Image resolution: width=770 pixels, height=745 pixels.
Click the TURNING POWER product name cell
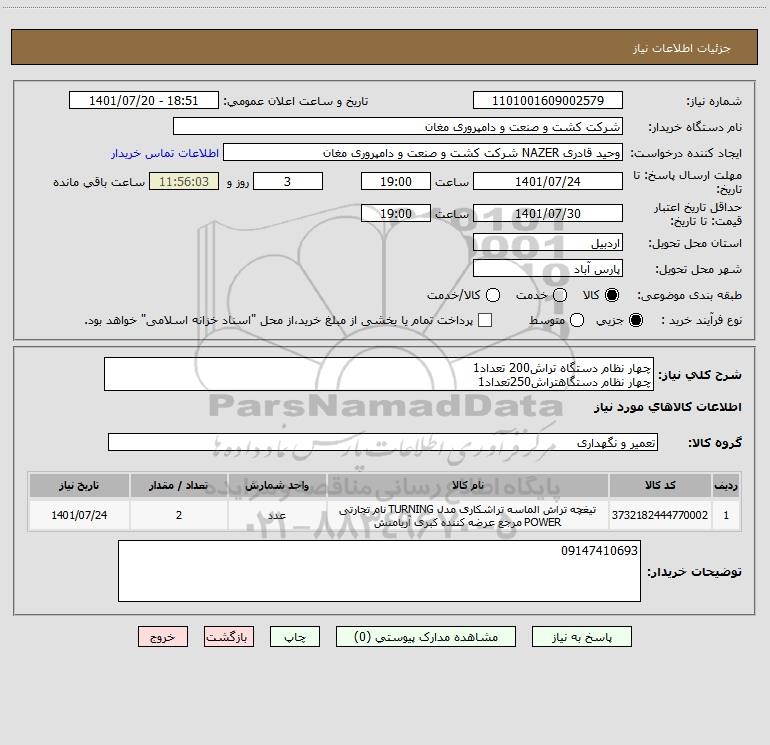468,515
